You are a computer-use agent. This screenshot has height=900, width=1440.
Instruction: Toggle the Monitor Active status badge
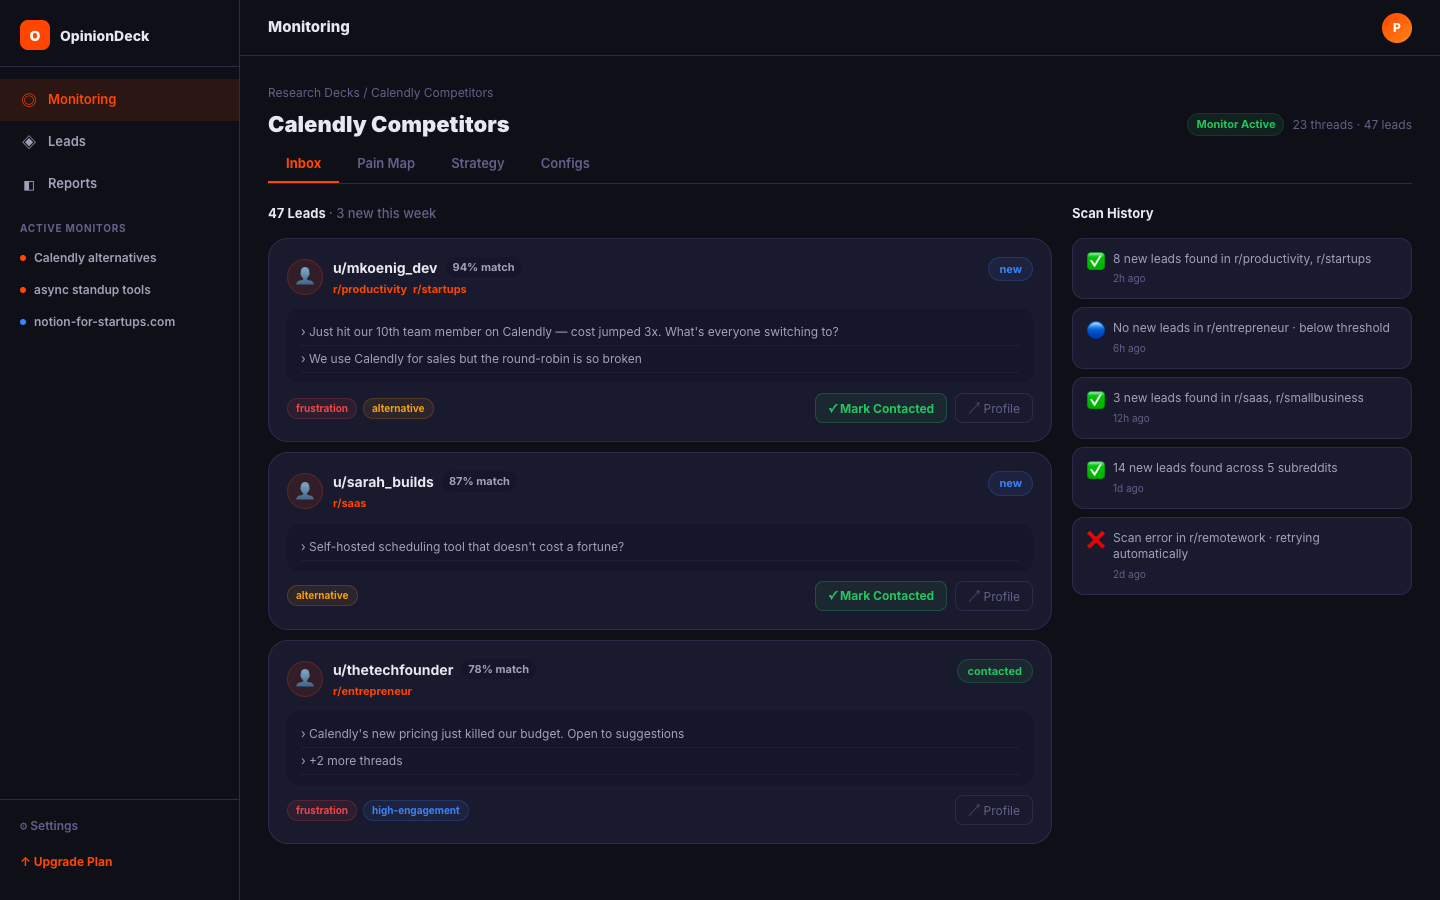[x=1235, y=125]
